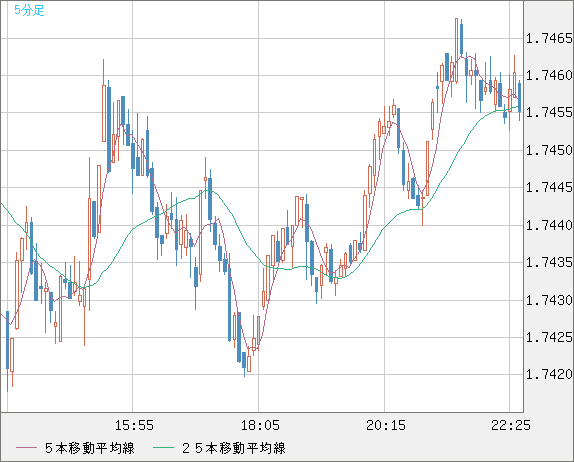
Task: Click the 25本移動平均線 legend label
Action: [x=234, y=448]
